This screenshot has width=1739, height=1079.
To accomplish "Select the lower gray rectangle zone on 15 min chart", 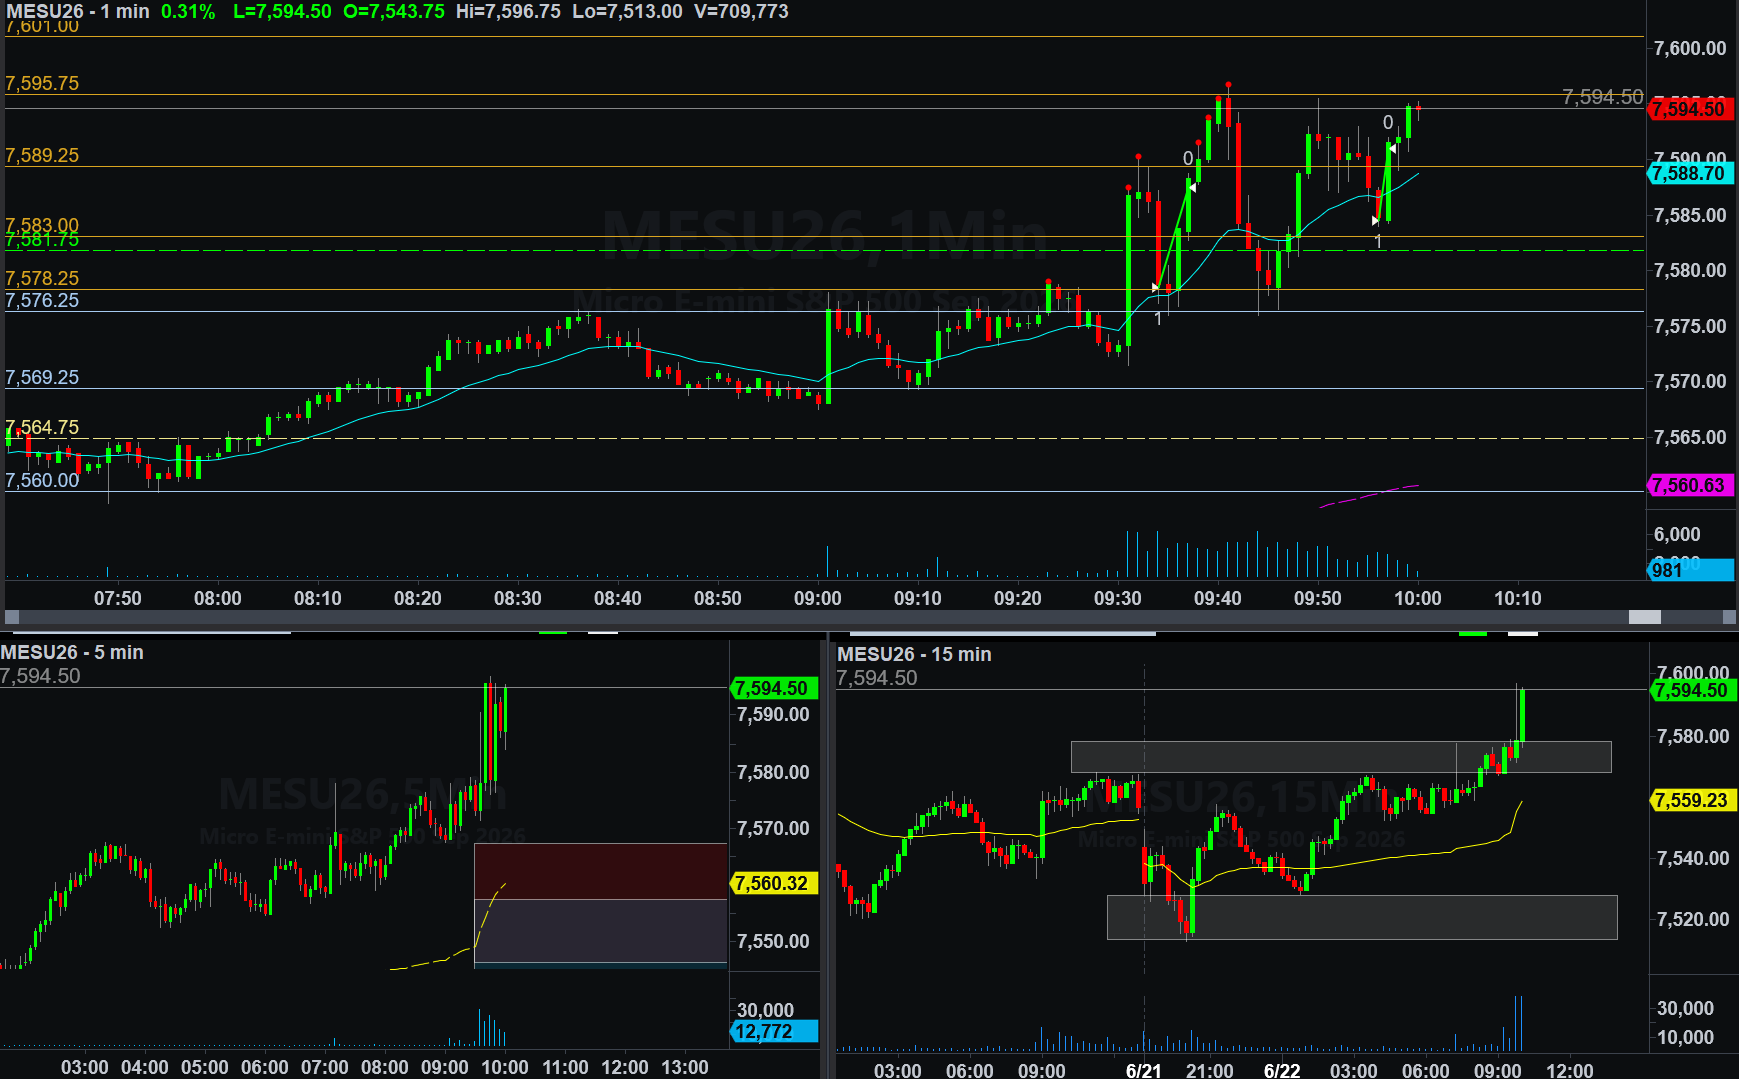I will [x=1362, y=917].
